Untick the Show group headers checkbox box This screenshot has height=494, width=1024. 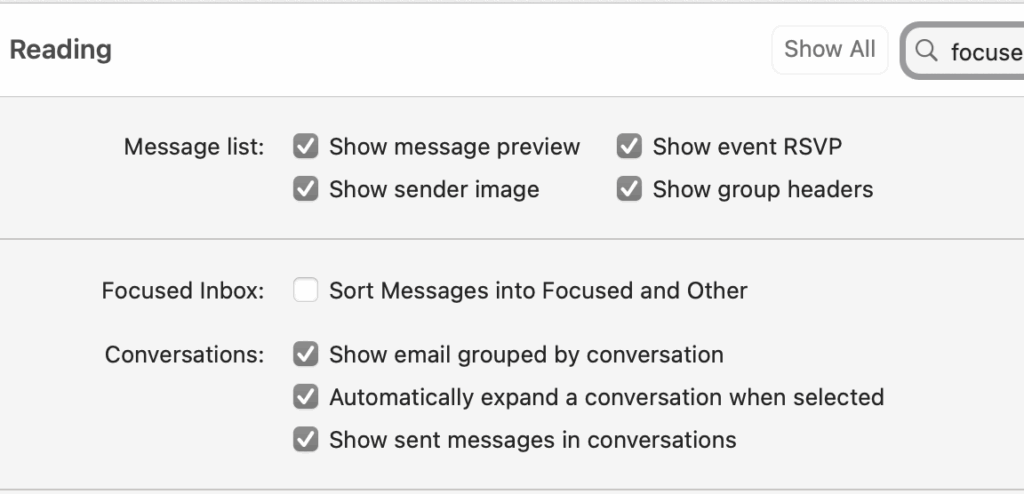pyautogui.click(x=630, y=189)
